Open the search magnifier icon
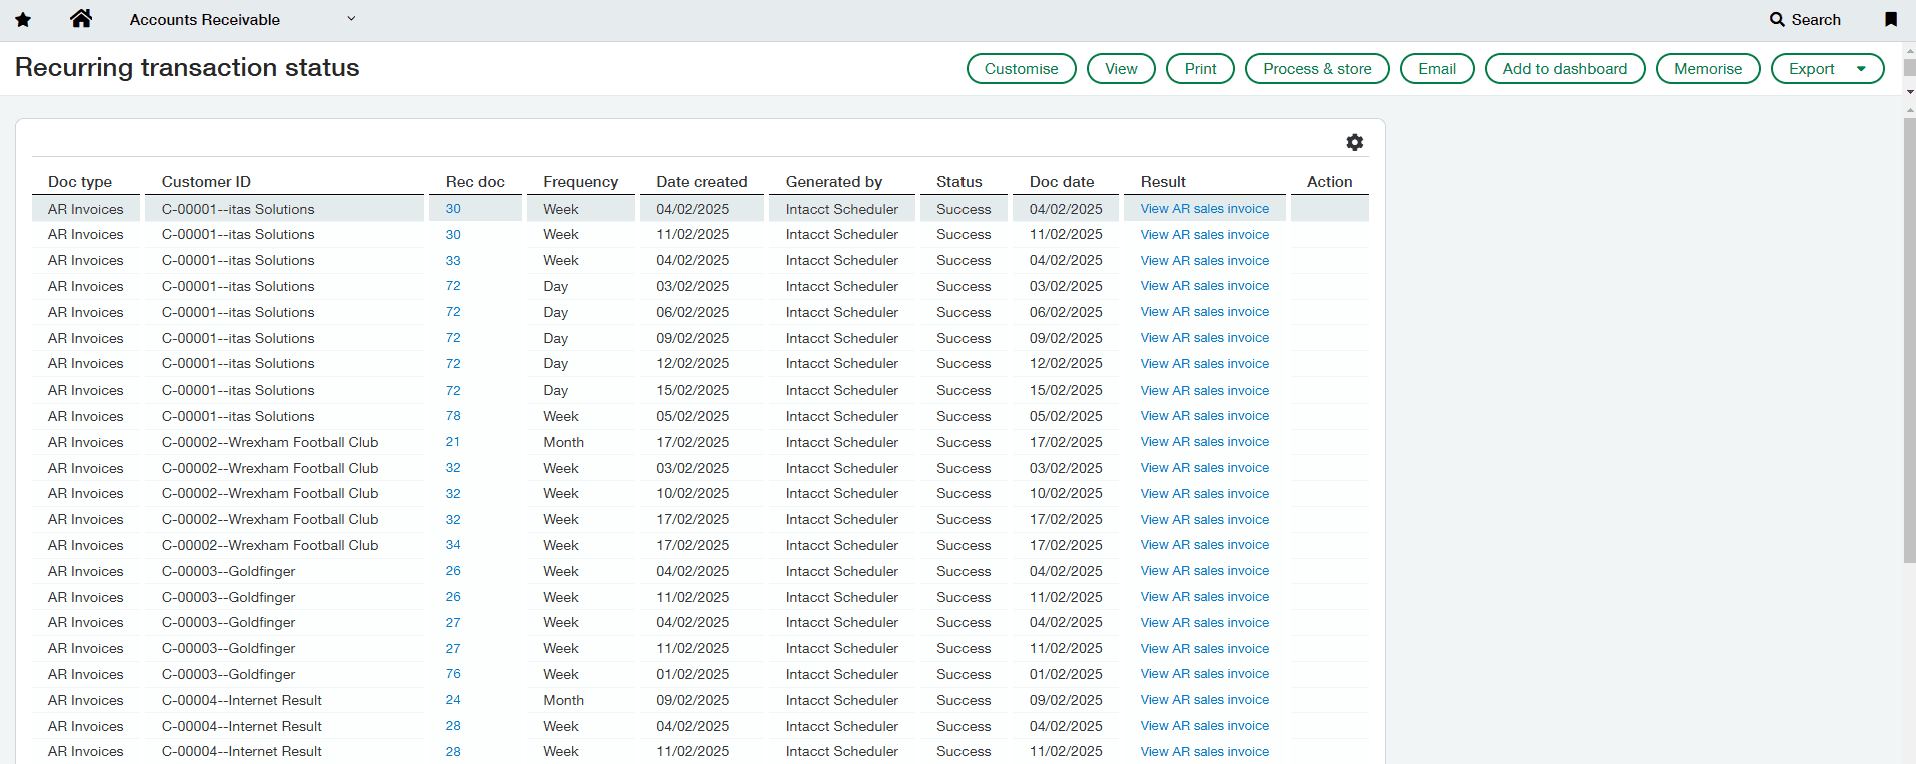Screen dimensions: 1916x764 click(x=1777, y=20)
